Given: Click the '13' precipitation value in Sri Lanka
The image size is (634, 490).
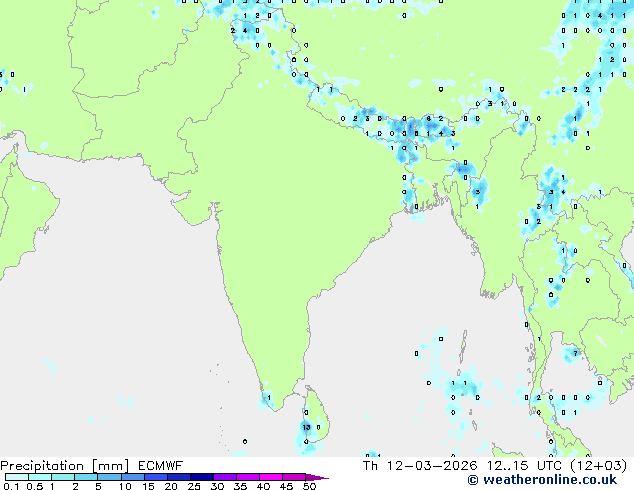Looking at the screenshot, I should click(x=306, y=427).
